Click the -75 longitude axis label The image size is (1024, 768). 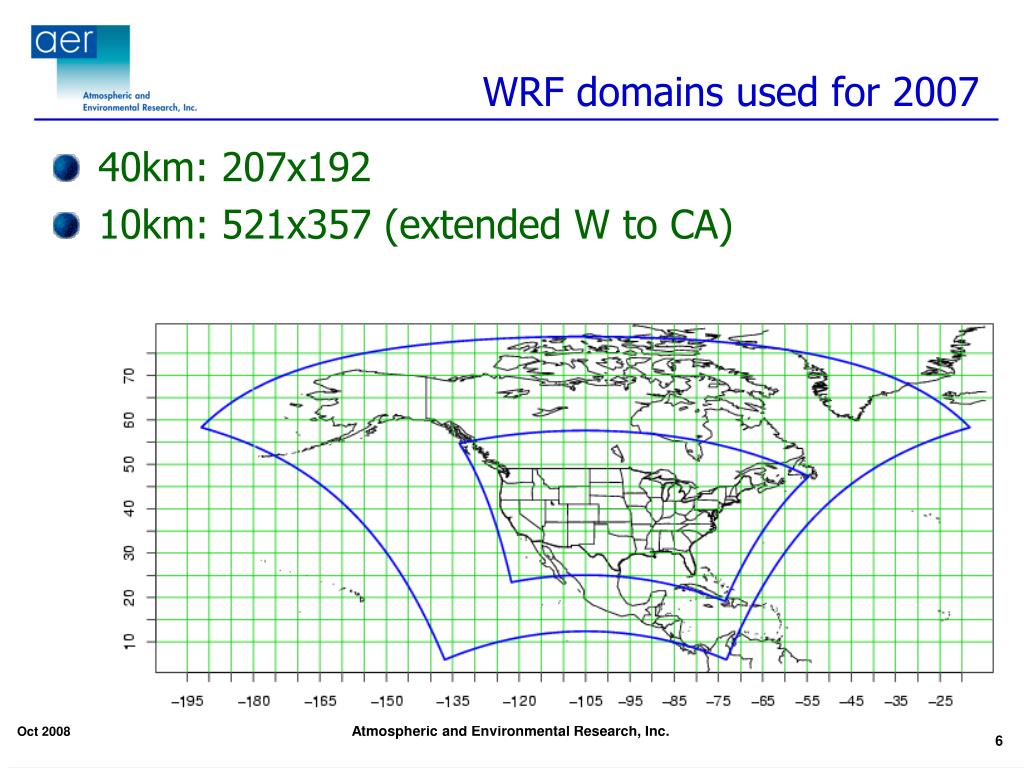[x=718, y=701]
